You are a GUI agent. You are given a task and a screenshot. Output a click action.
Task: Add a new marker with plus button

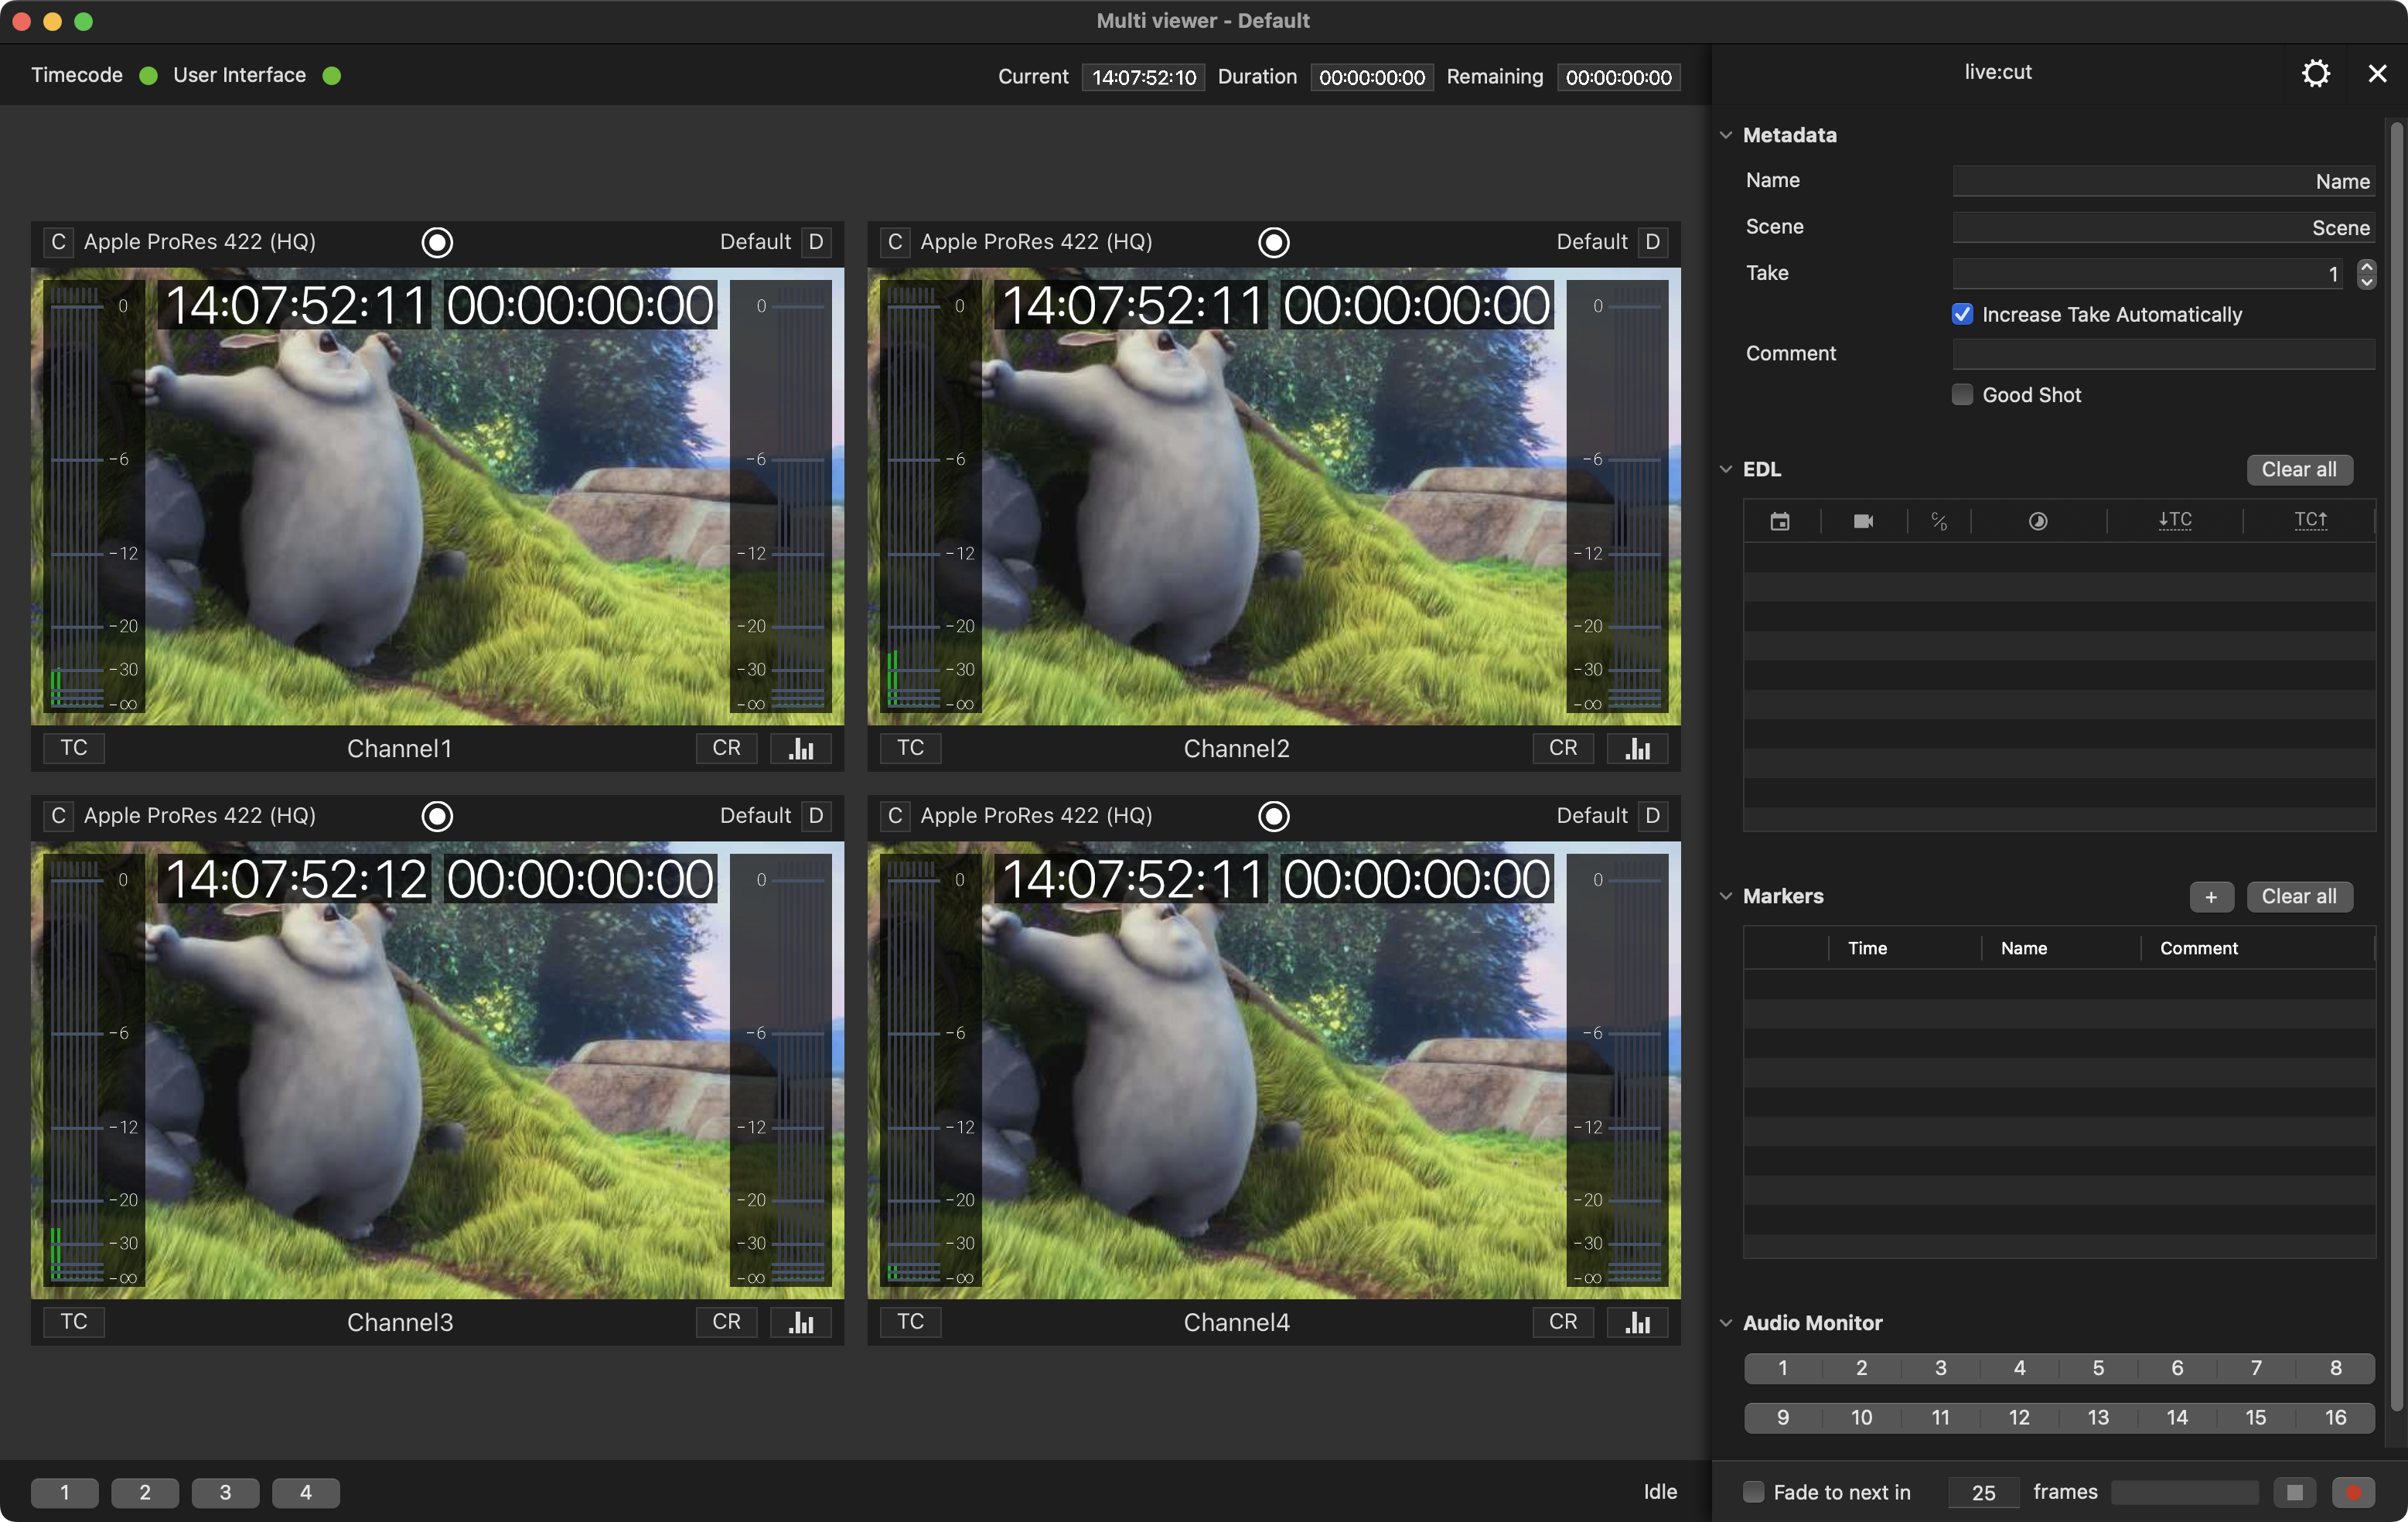[x=2211, y=897]
